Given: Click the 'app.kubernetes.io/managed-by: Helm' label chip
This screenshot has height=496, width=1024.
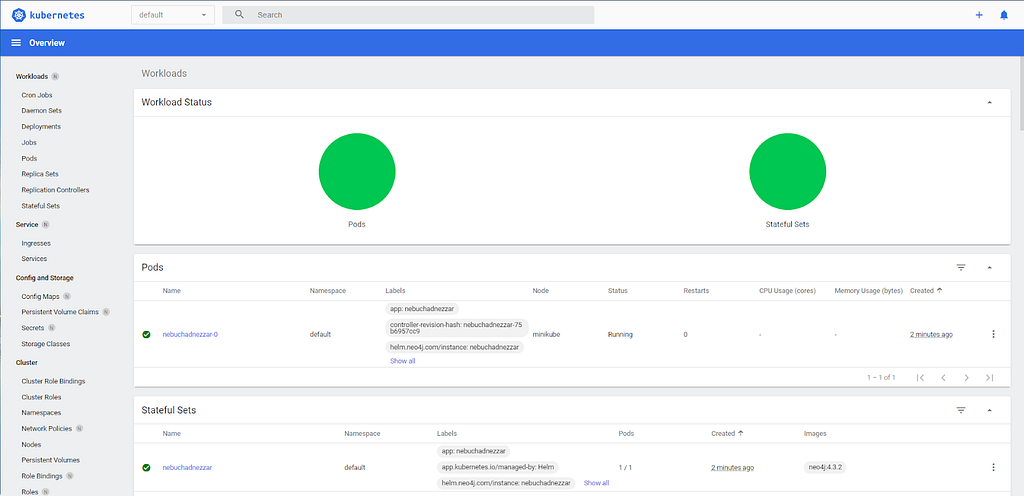Looking at the screenshot, I should pyautogui.click(x=498, y=467).
